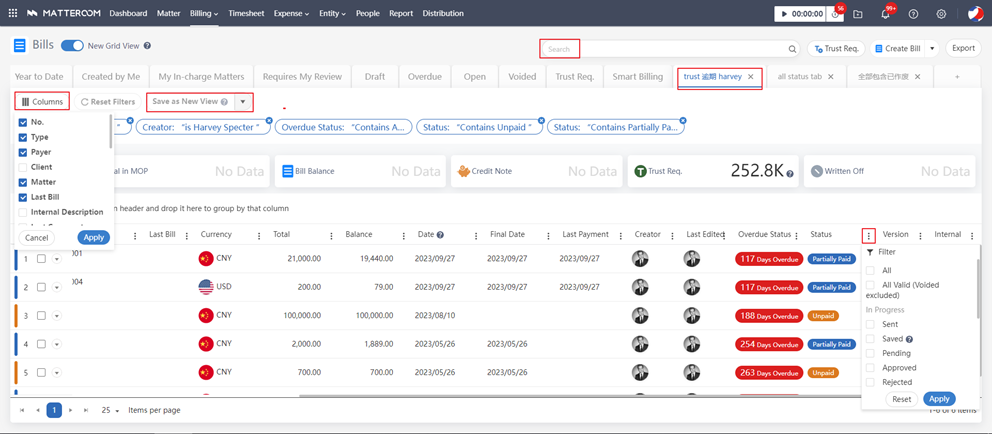Viewport: 992px width, 434px height.
Task: Start the timer play button
Action: 782,14
